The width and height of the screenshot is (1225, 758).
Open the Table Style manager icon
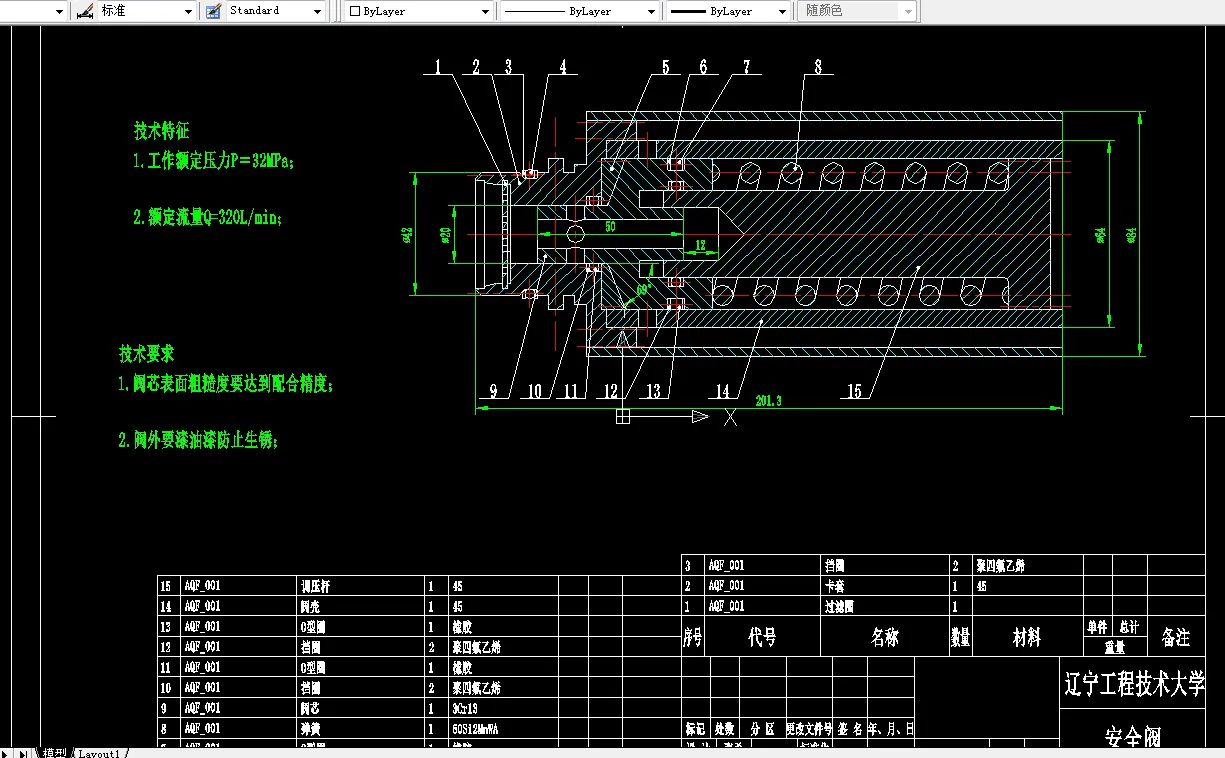pos(212,11)
